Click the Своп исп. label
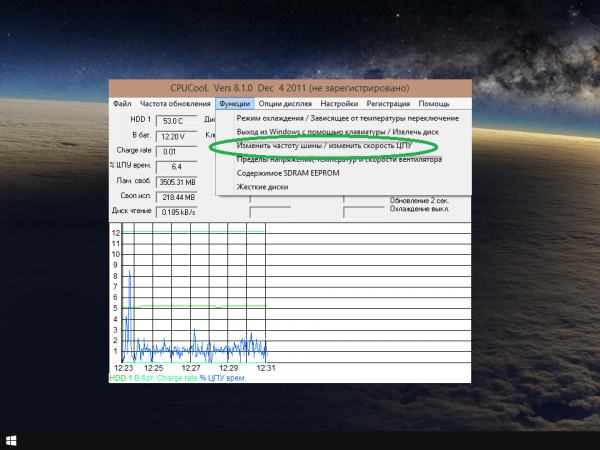 [x=136, y=196]
